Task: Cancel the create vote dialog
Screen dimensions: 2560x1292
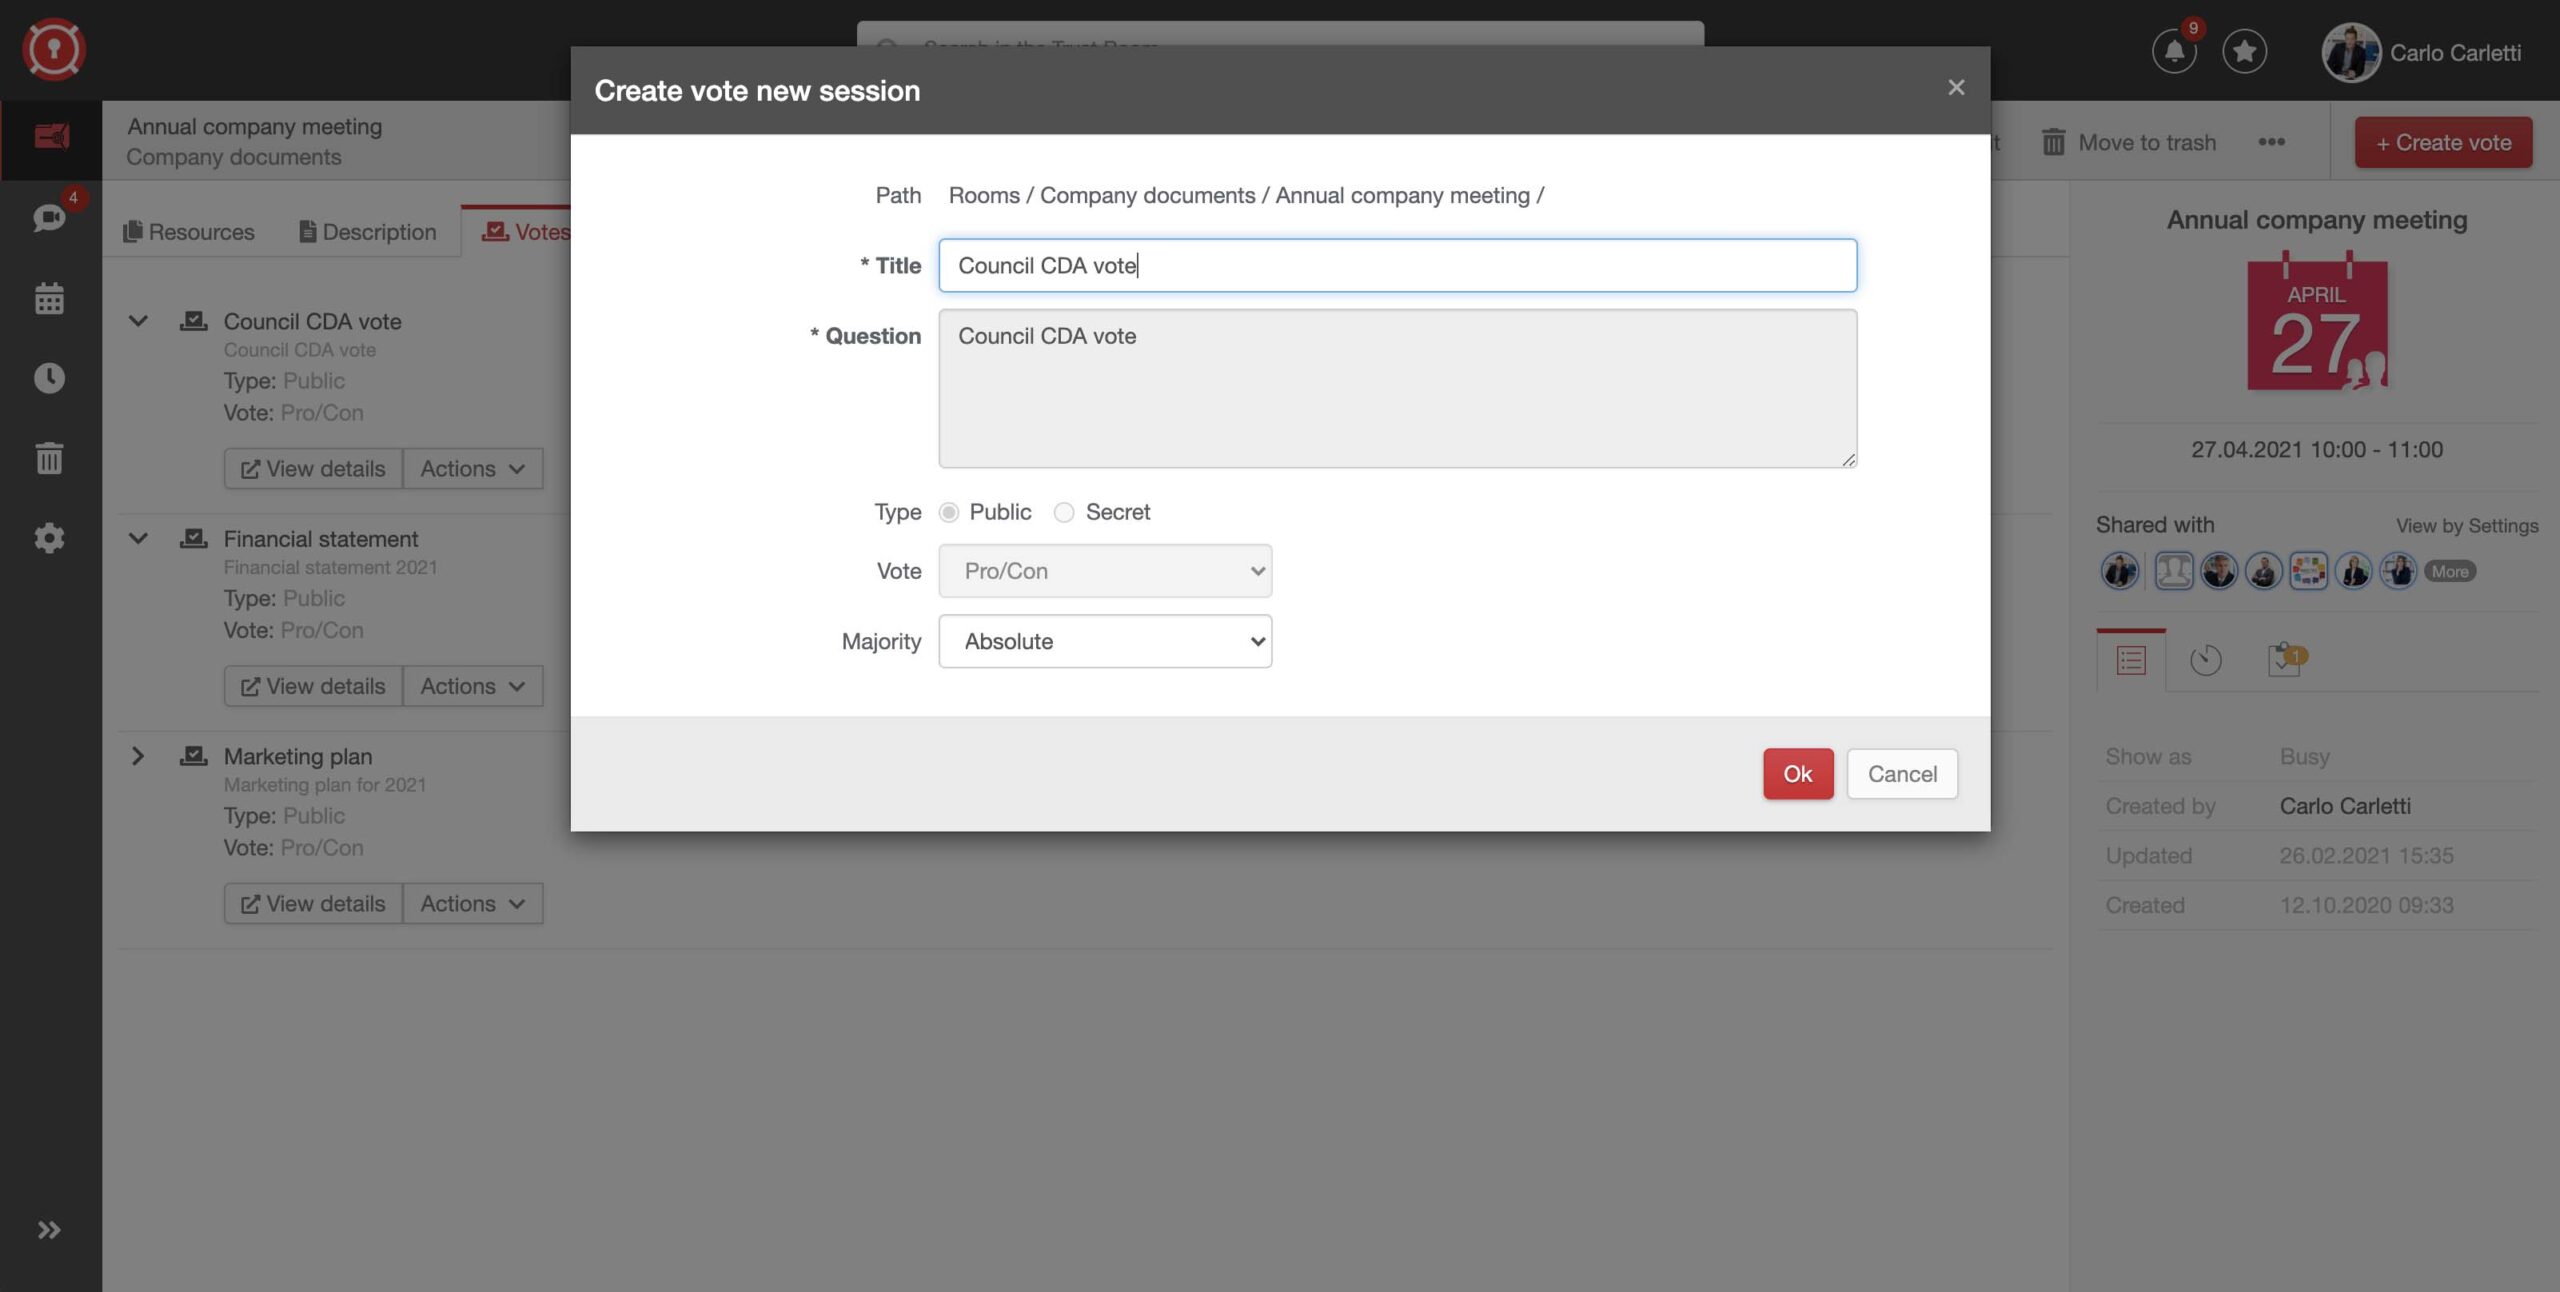Action: click(x=1901, y=773)
